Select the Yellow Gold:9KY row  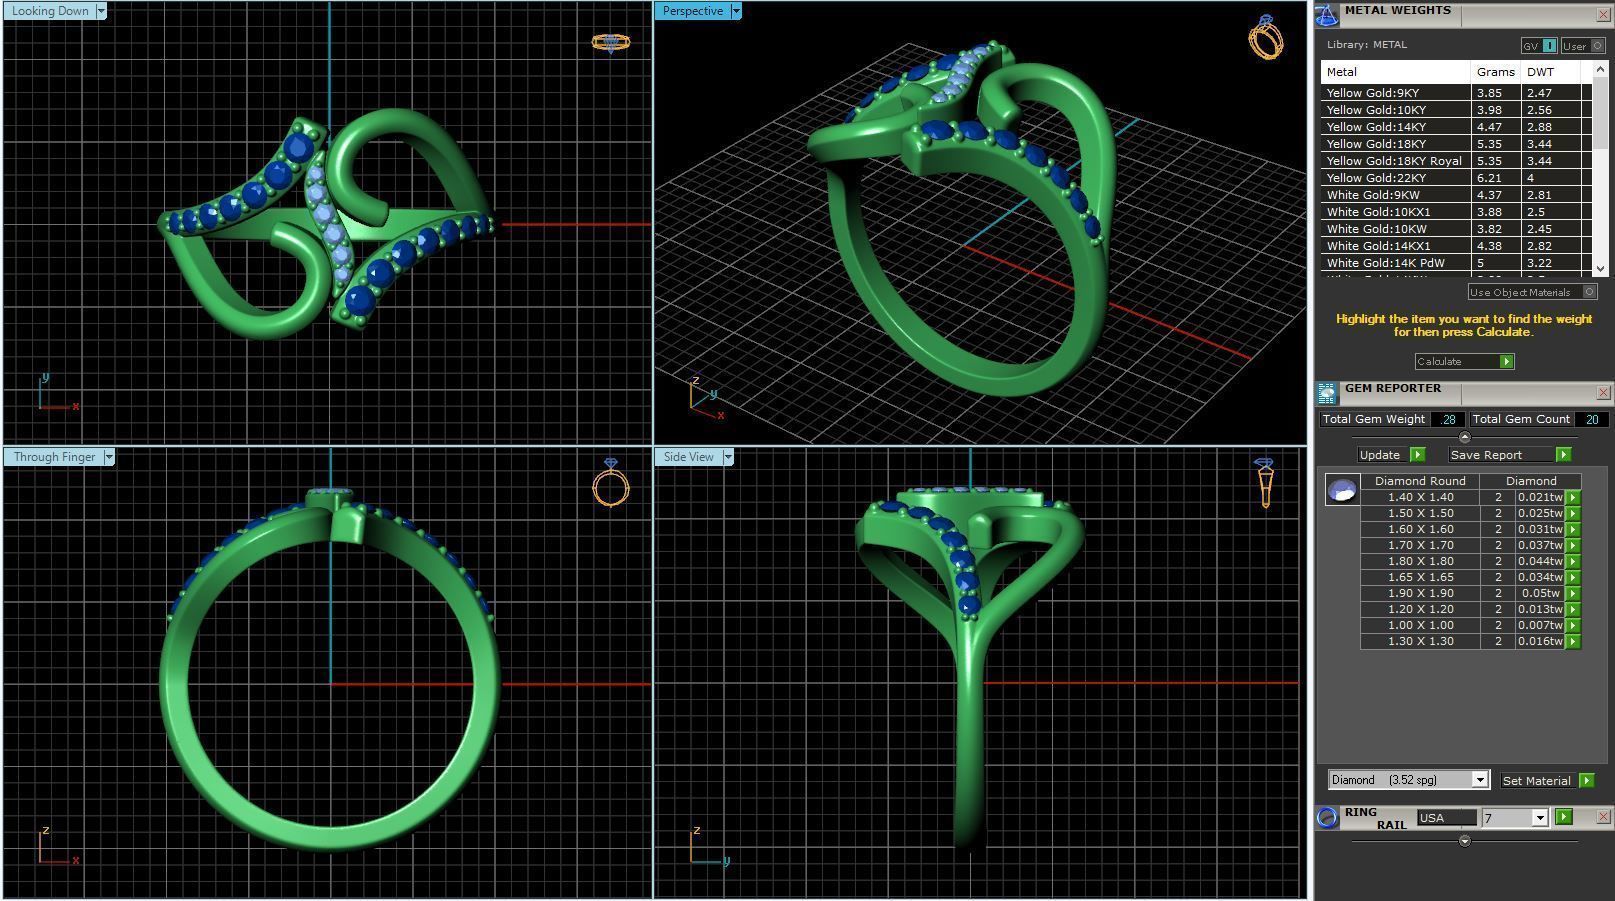[1456, 93]
